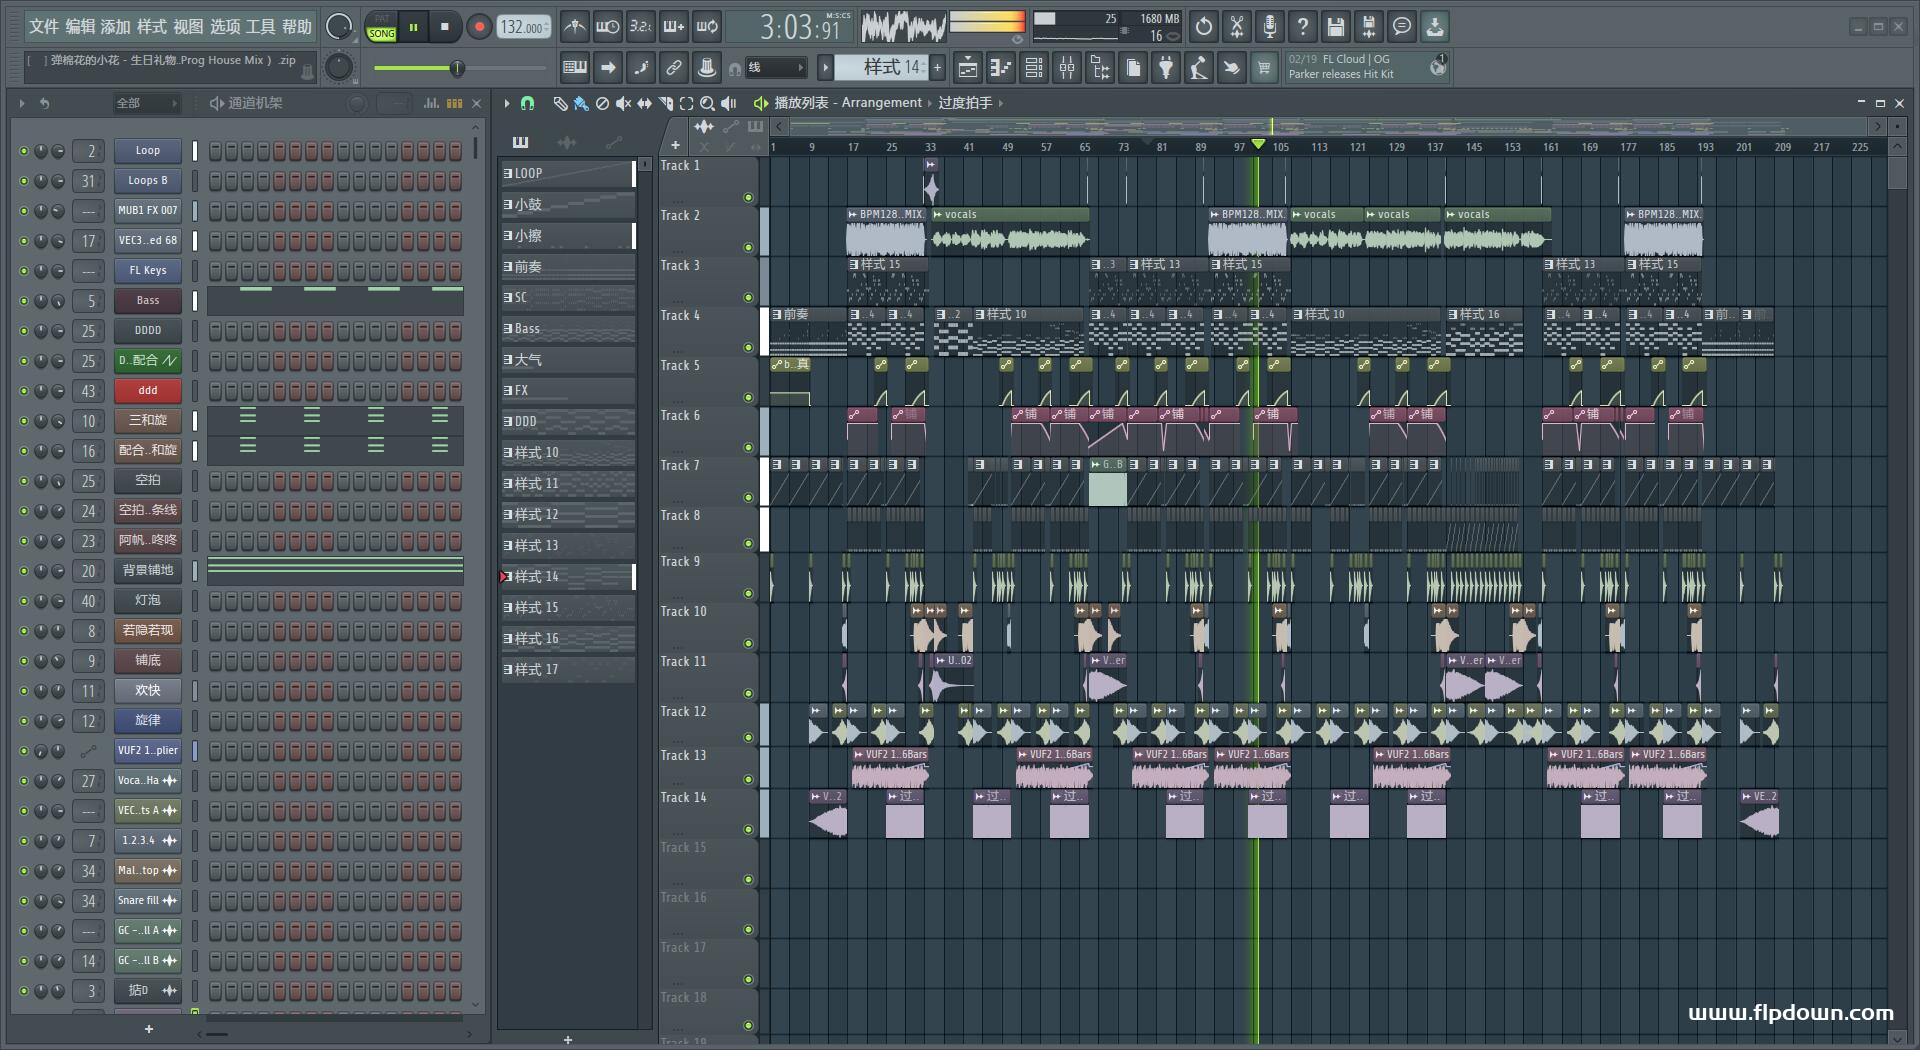Toggle the playlist snap magnet
This screenshot has height=1050, width=1920.
point(527,103)
